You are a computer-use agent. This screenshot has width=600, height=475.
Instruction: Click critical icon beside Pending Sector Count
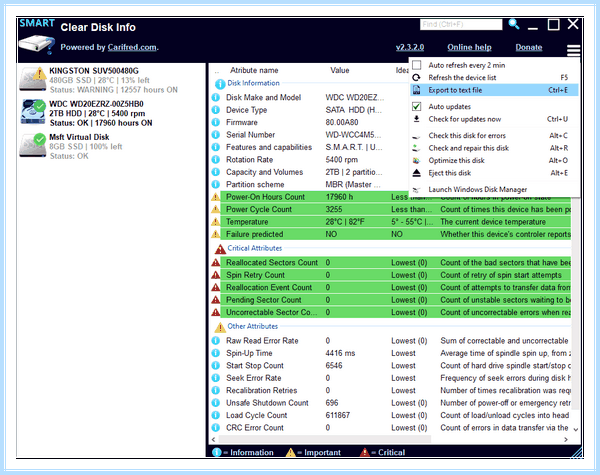216,300
